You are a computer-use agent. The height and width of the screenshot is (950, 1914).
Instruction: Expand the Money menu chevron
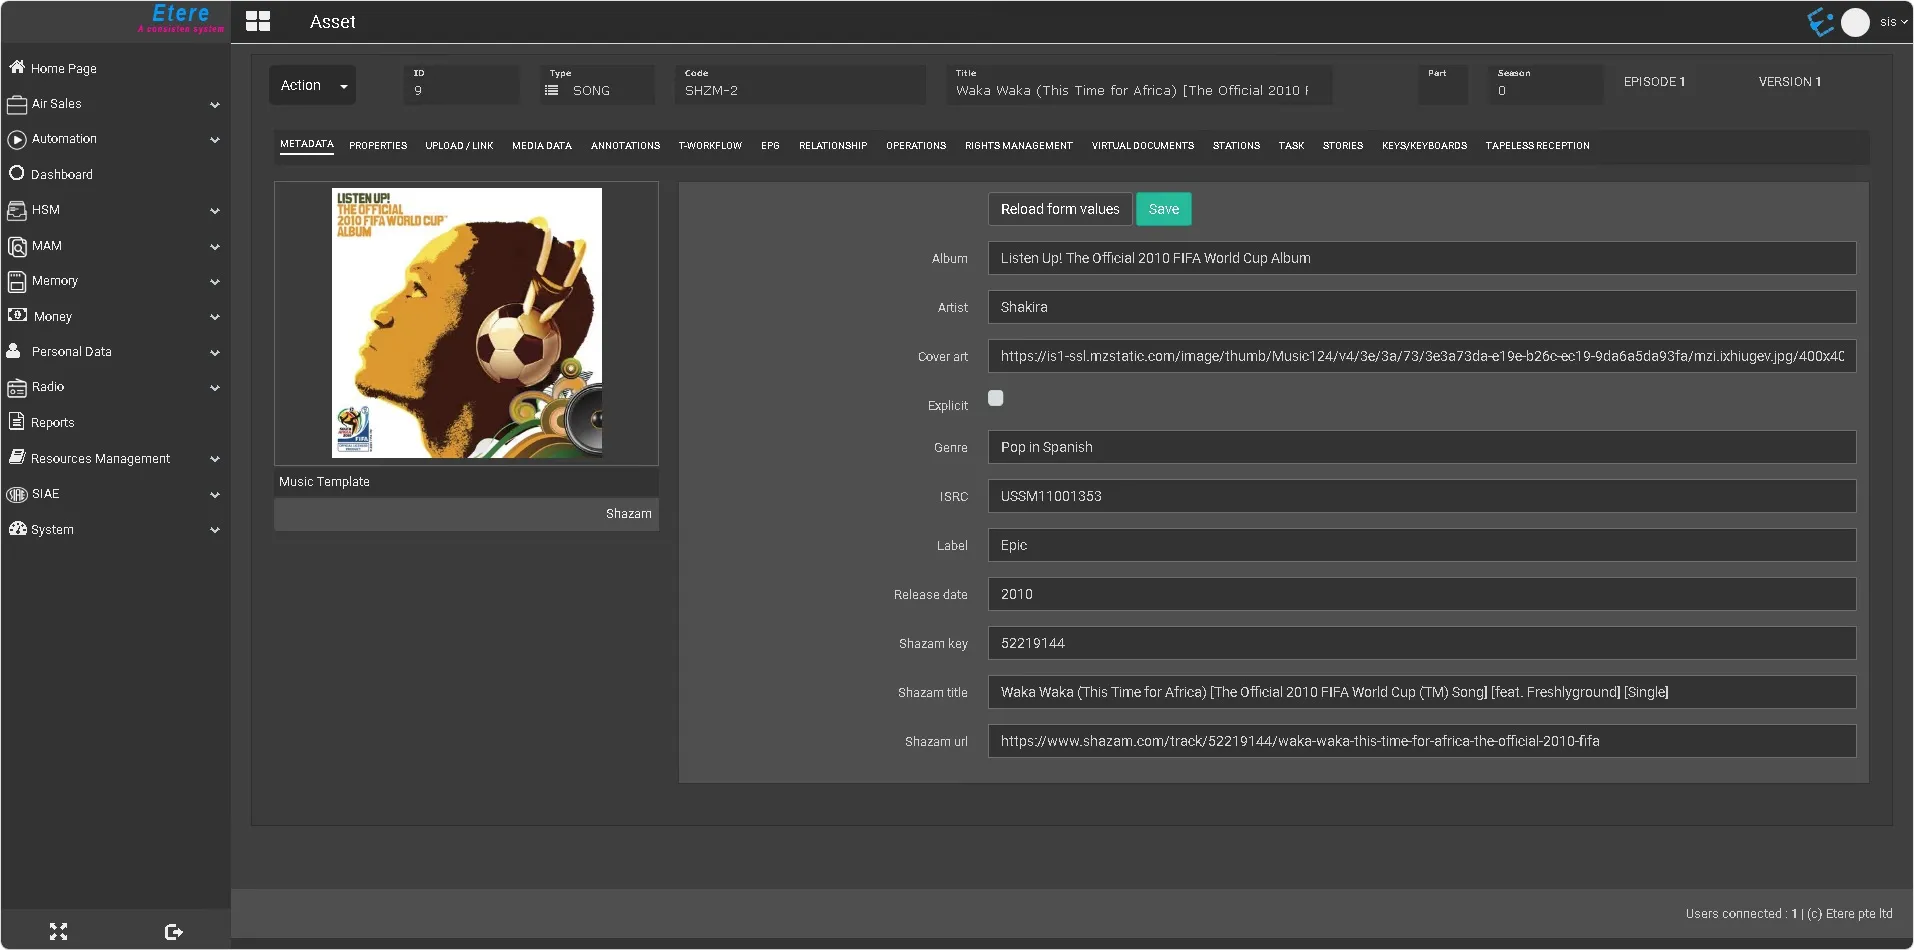coord(215,317)
